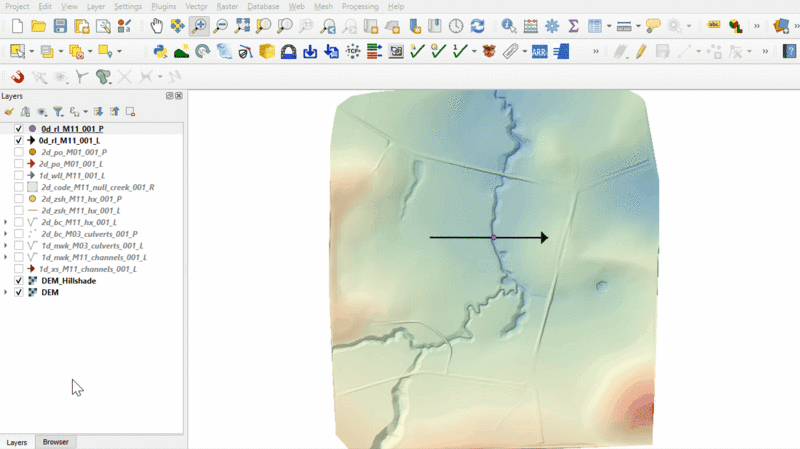Expand the 2d_bc_M11_hx_001_L layer node
Screen dimensions: 800x449
pyautogui.click(x=7, y=222)
